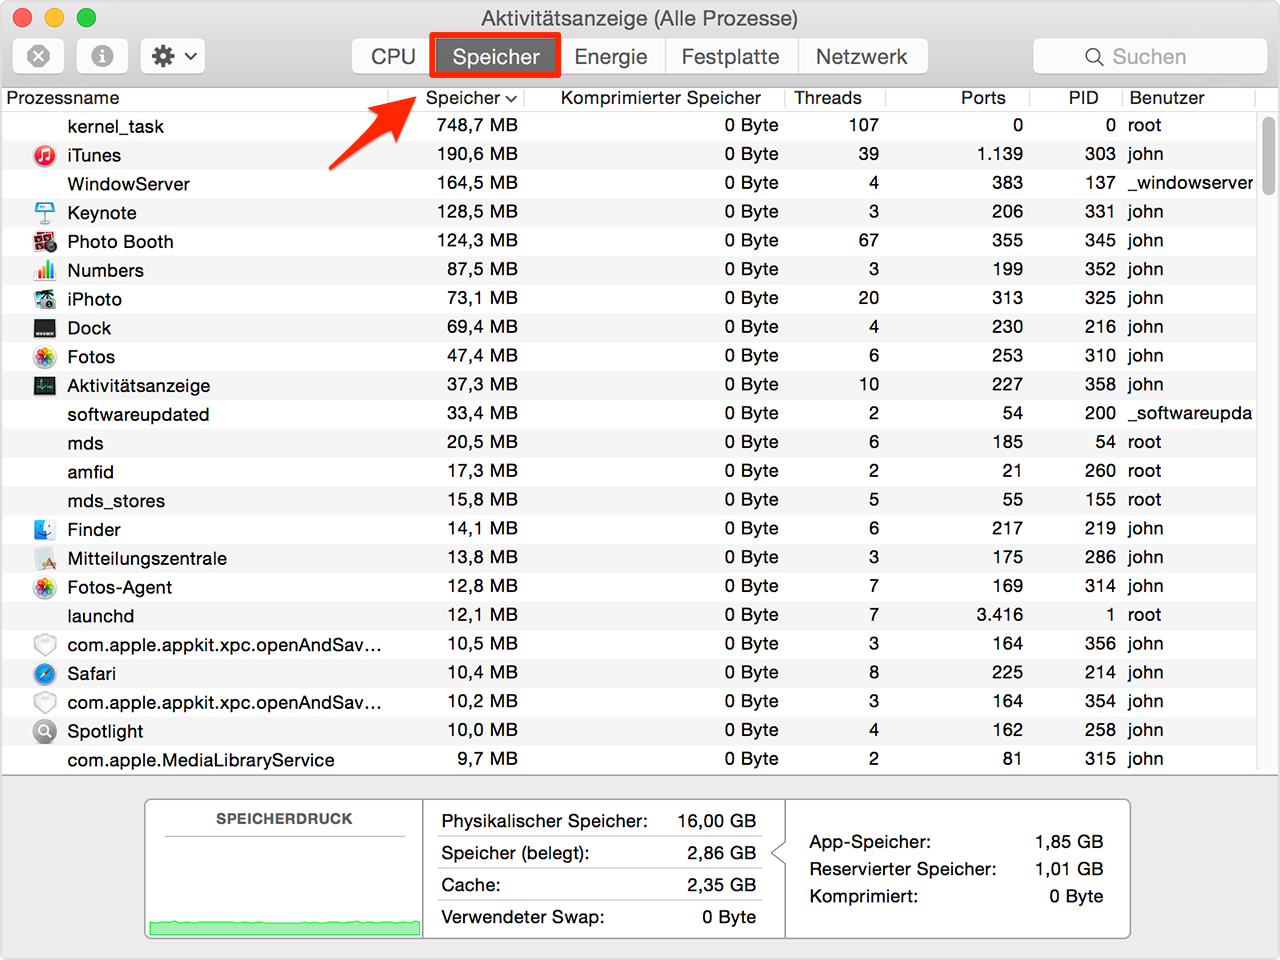Image resolution: width=1280 pixels, height=960 pixels.
Task: Click the Speicher (belegt) 2,86 GB value
Action: (x=721, y=853)
